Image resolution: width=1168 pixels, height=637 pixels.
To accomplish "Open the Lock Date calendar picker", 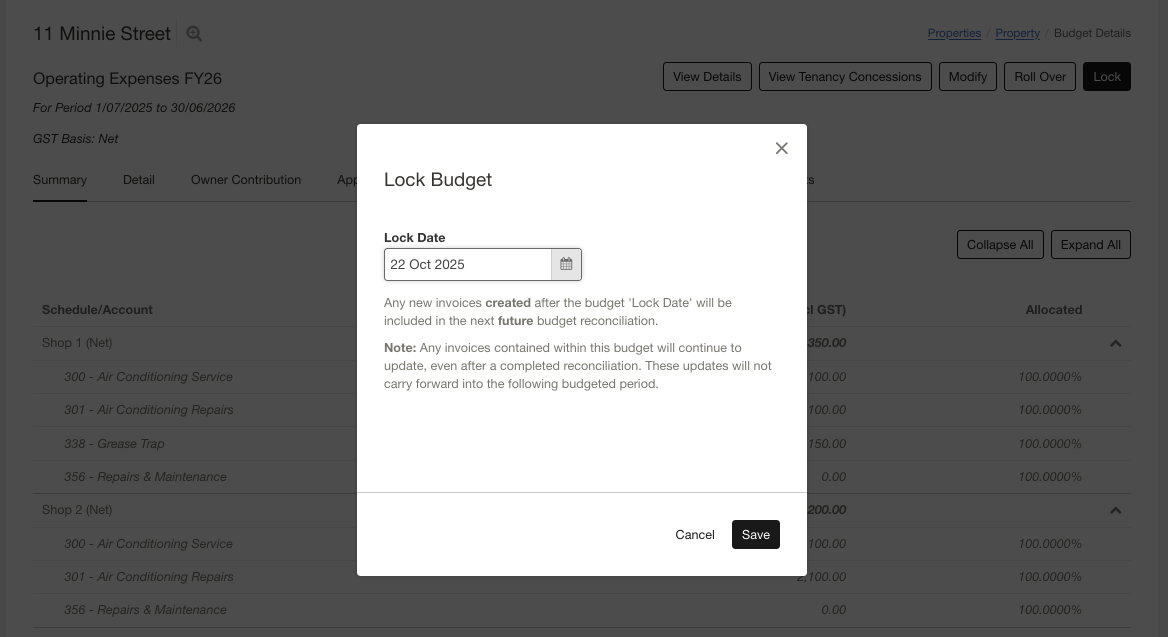I will click(566, 264).
